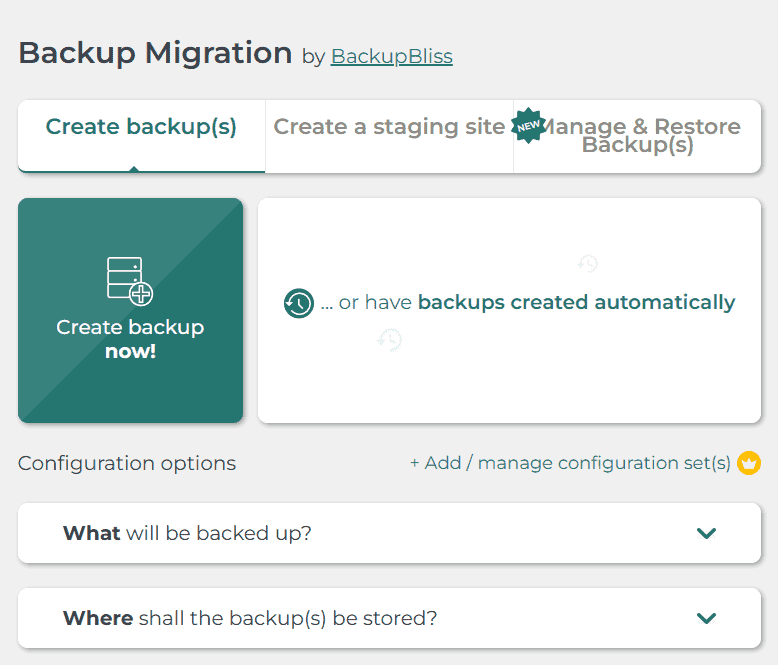
Task: Click the Backup Migration heading
Action: (155, 53)
